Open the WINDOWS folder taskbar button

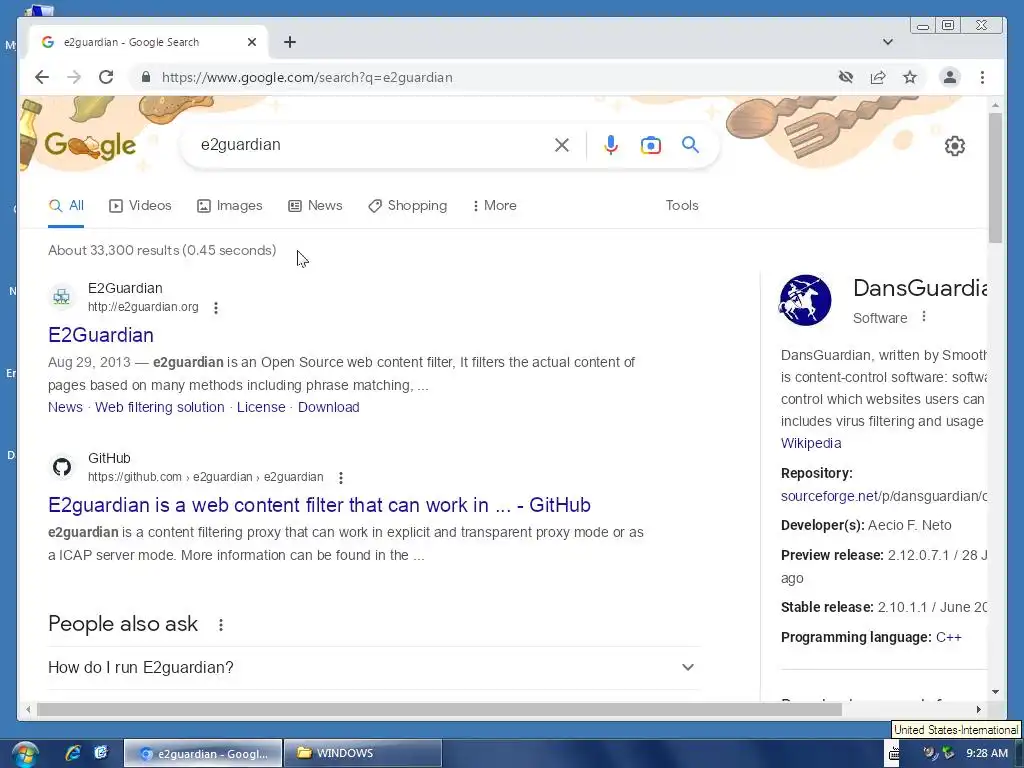point(362,753)
